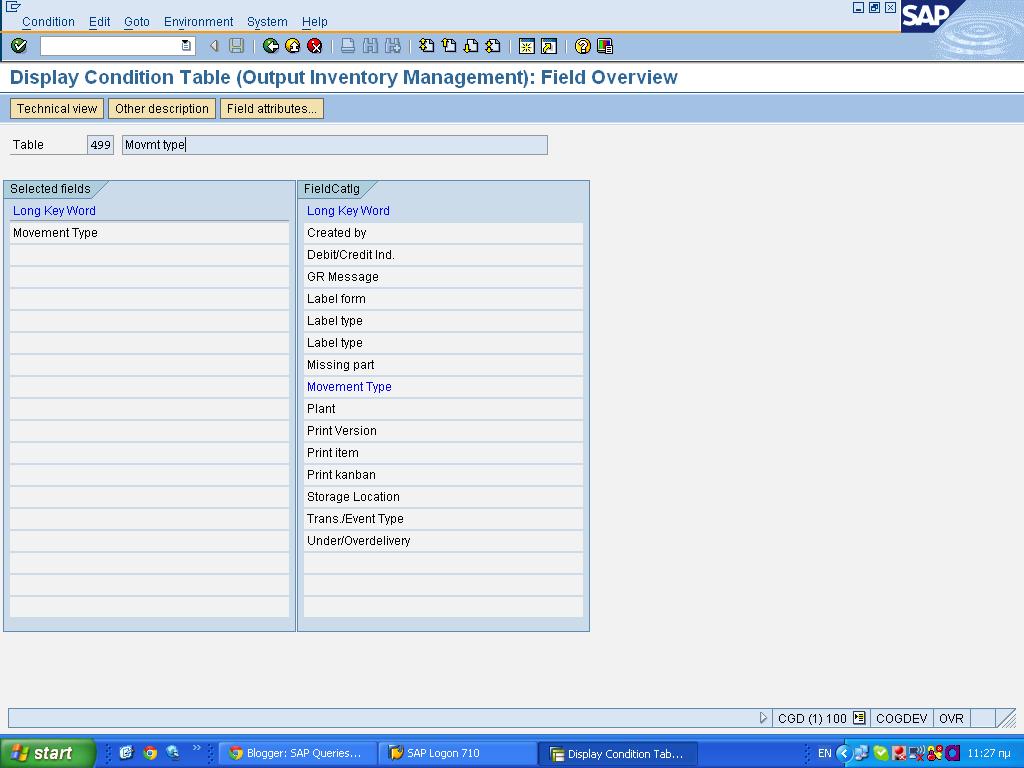This screenshot has width=1024, height=768.
Task: Select Plant in field catalog
Action: tap(443, 409)
